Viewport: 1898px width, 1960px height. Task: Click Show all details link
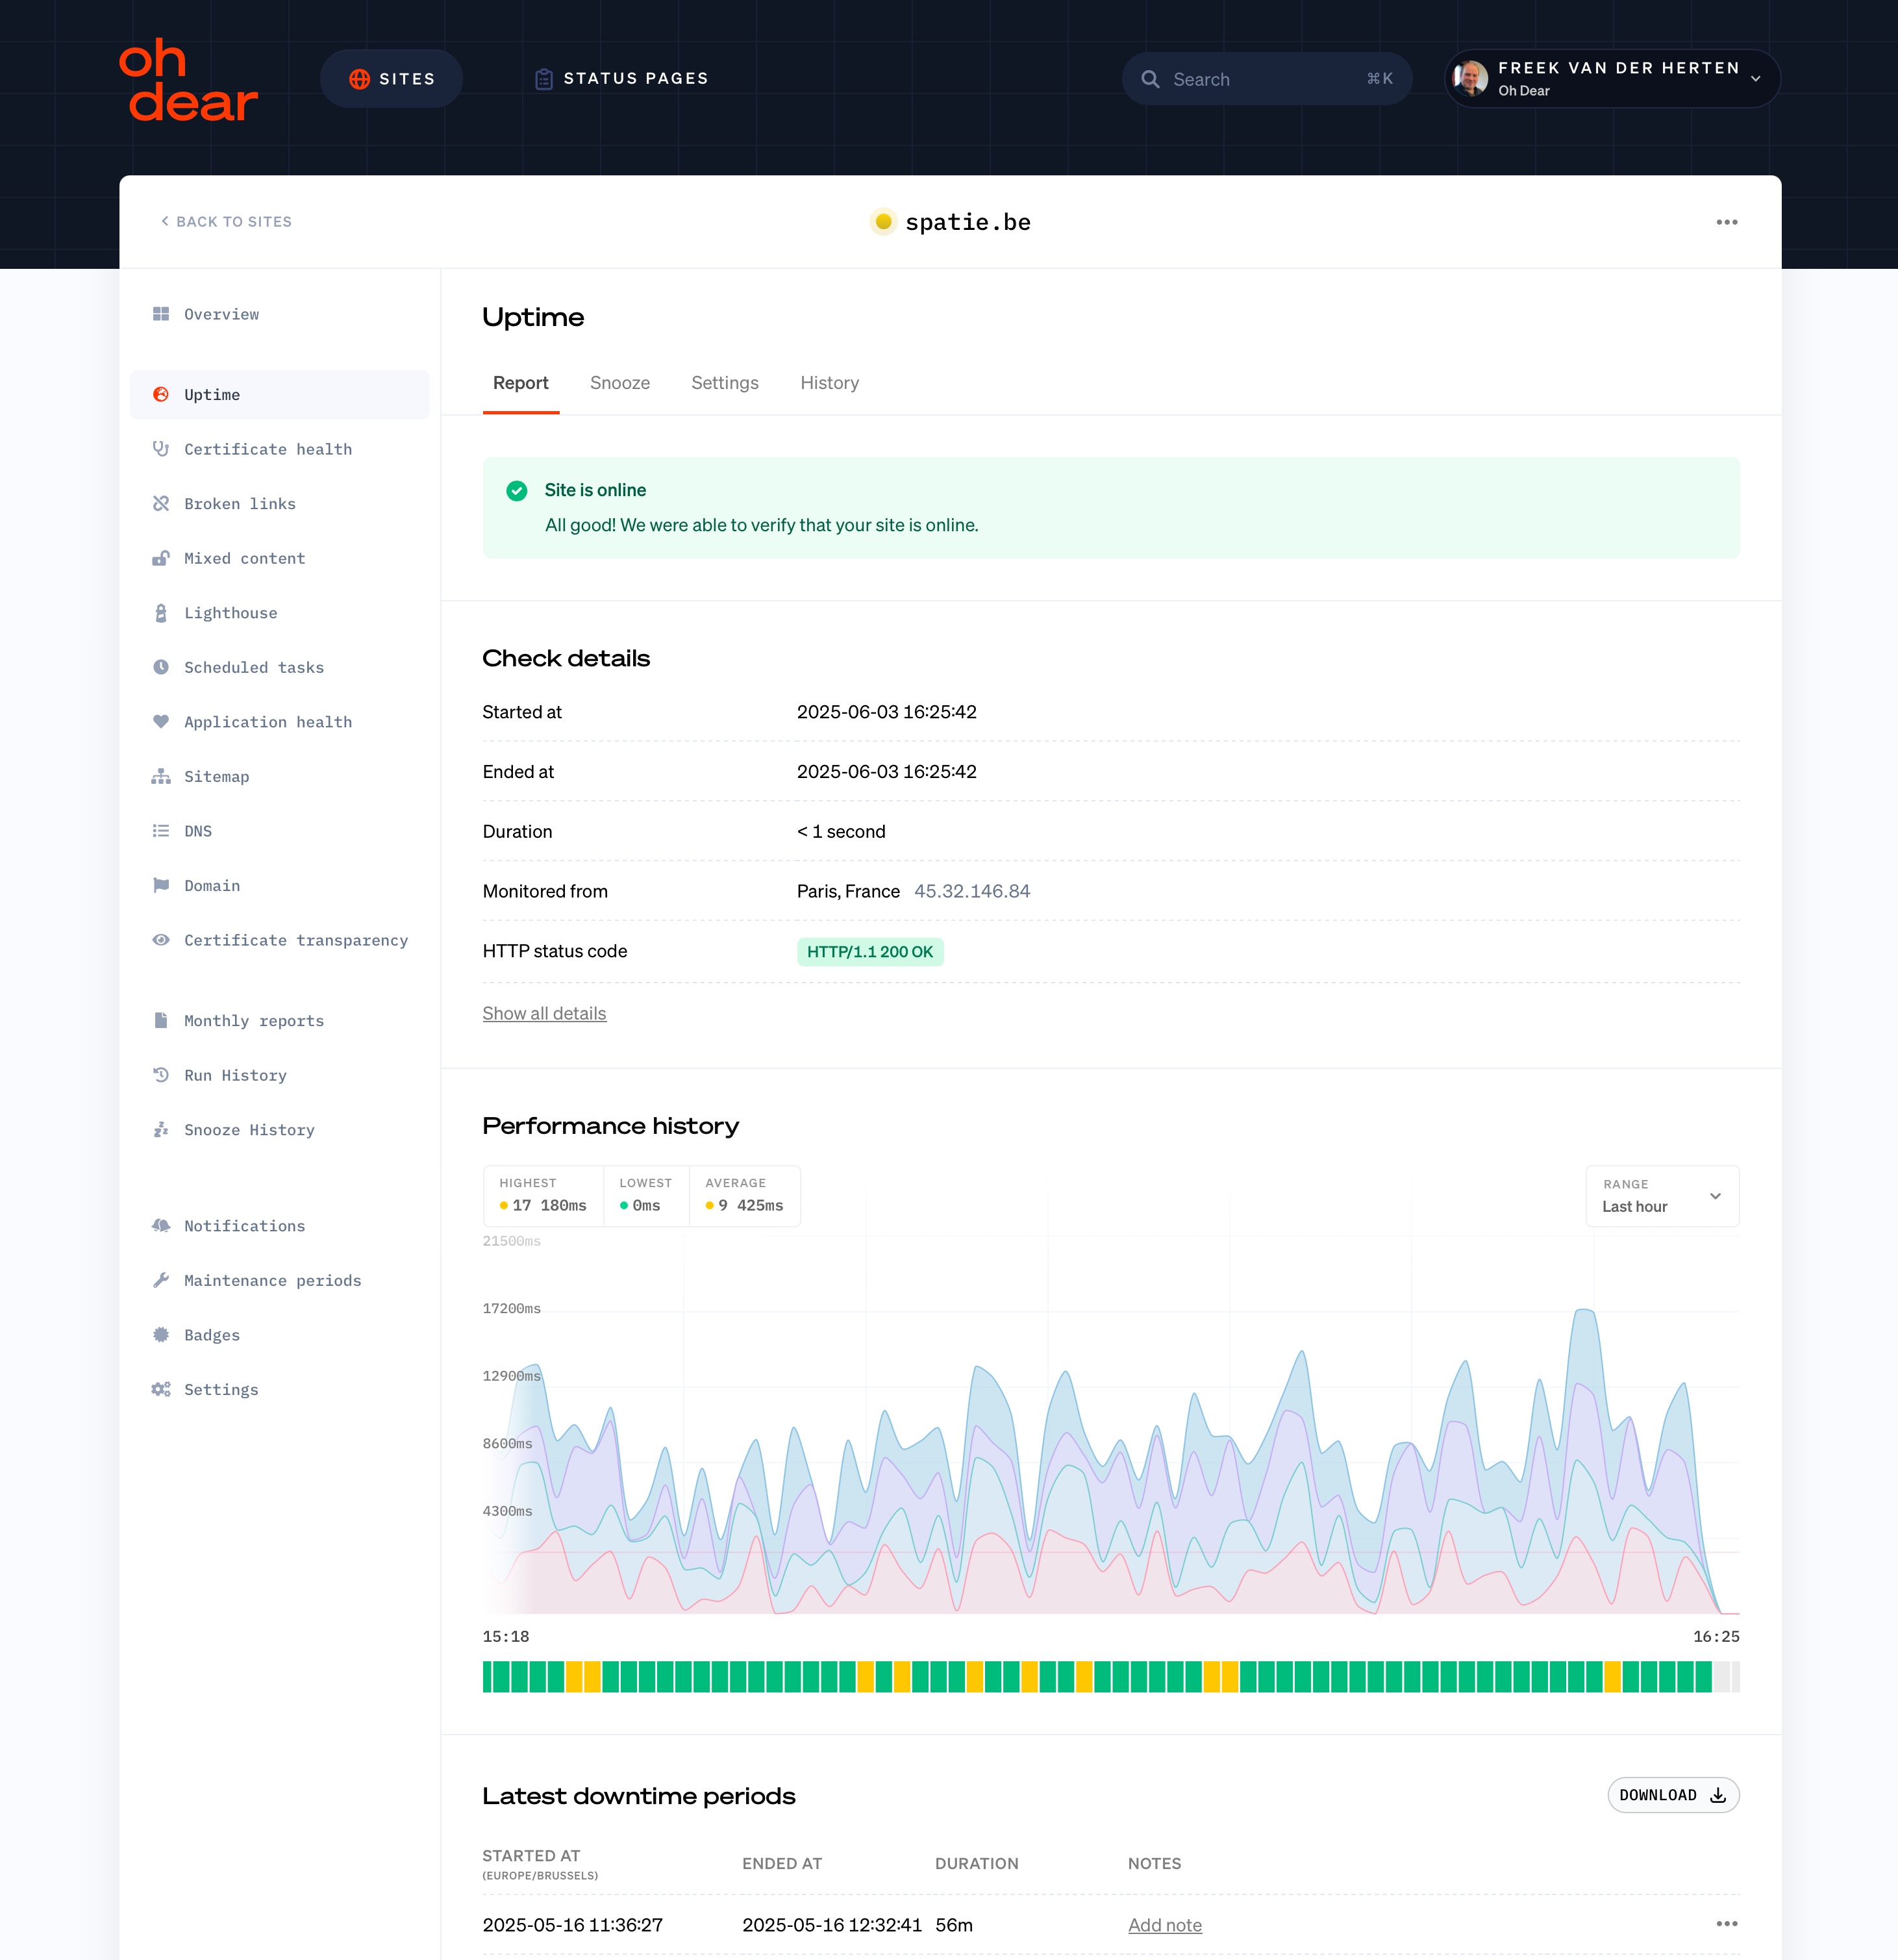[544, 1013]
